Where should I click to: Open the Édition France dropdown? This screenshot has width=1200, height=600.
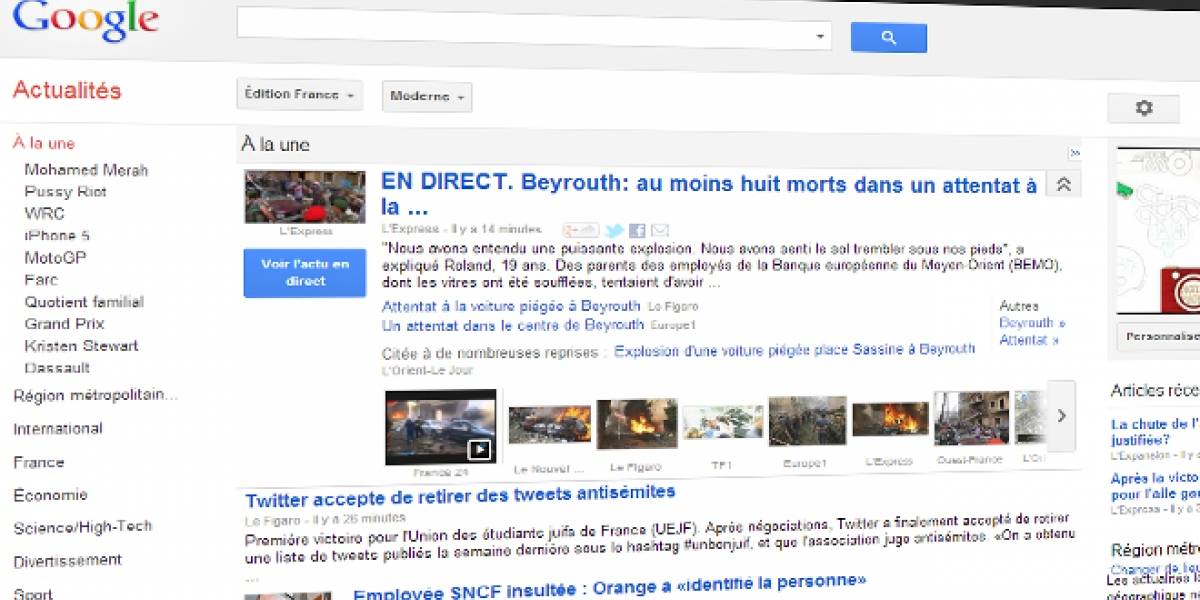299,95
